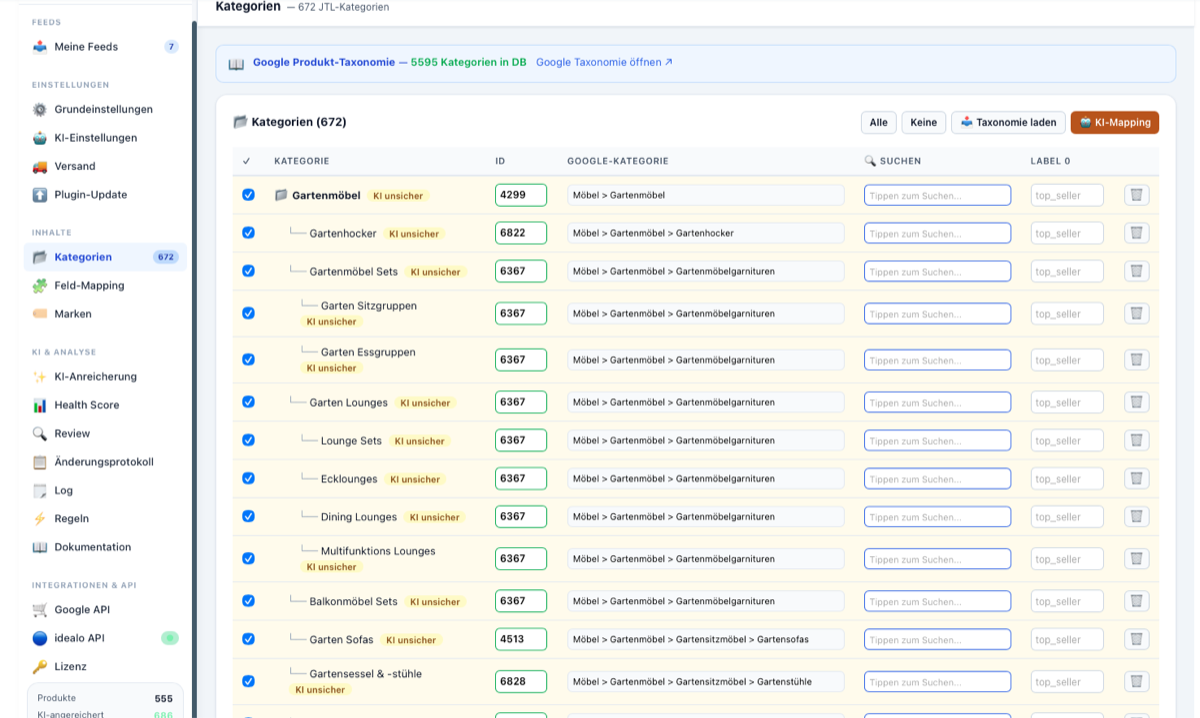Screen dimensions: 1200x718
Task: Click Taxonomie laden button
Action: coord(1008,123)
